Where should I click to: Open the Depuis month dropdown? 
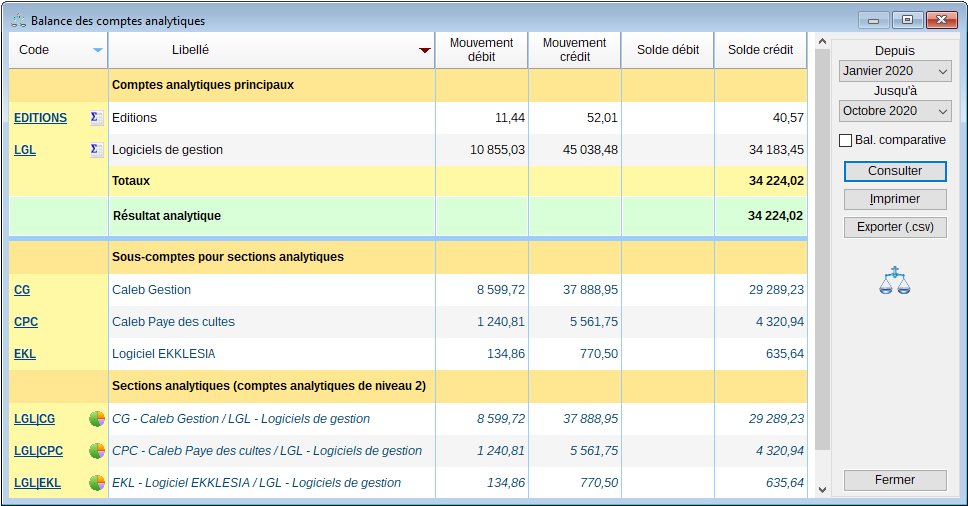[x=895, y=71]
